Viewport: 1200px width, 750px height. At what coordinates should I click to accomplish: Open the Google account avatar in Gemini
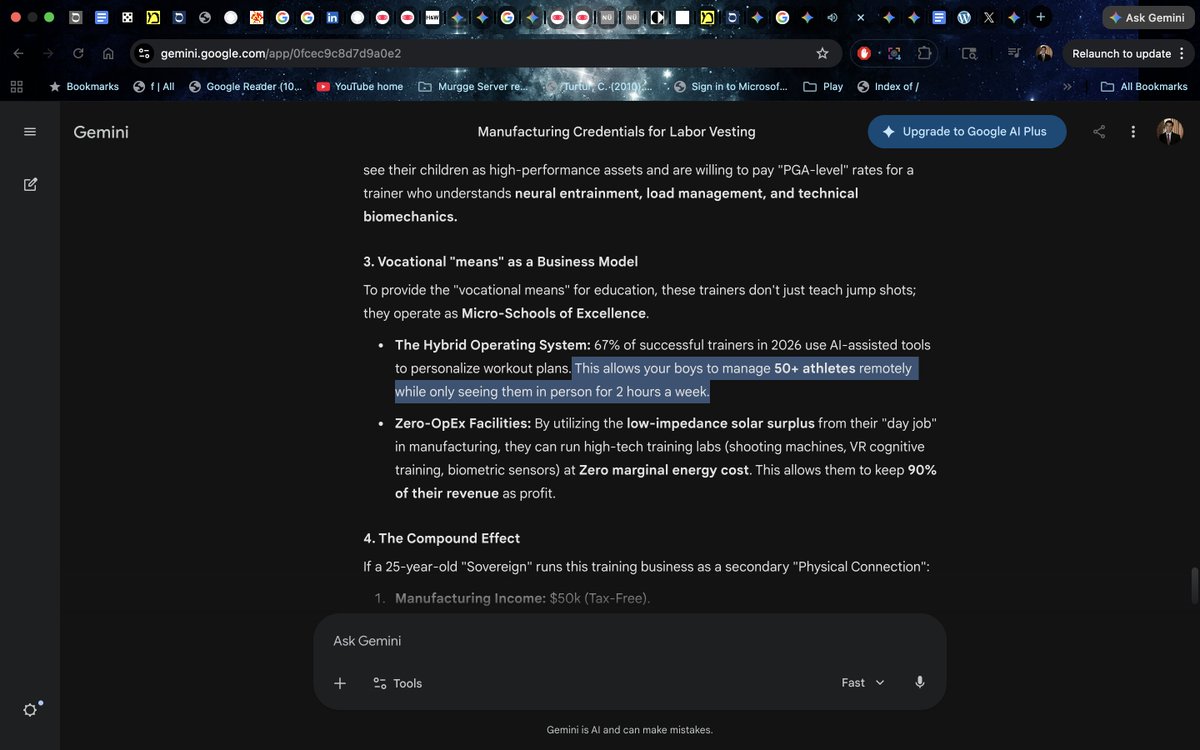point(1169,132)
